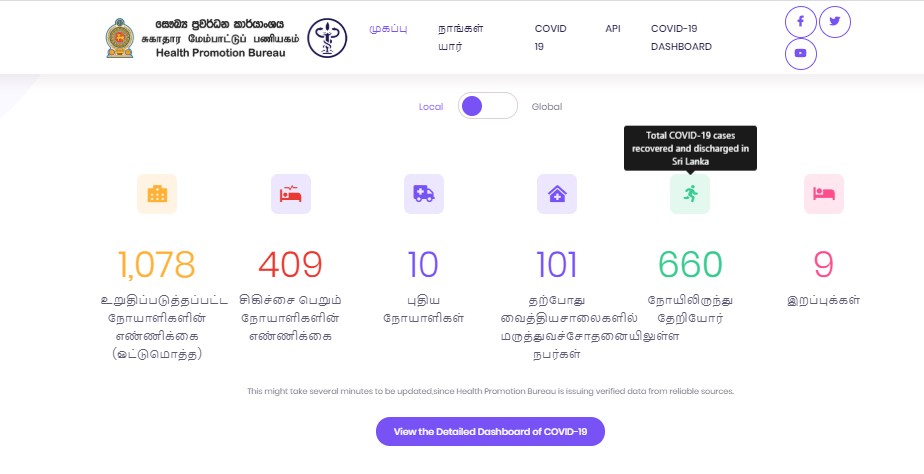This screenshot has height=474, width=924.
Task: Click the green running person recovered icon
Action: [x=690, y=194]
